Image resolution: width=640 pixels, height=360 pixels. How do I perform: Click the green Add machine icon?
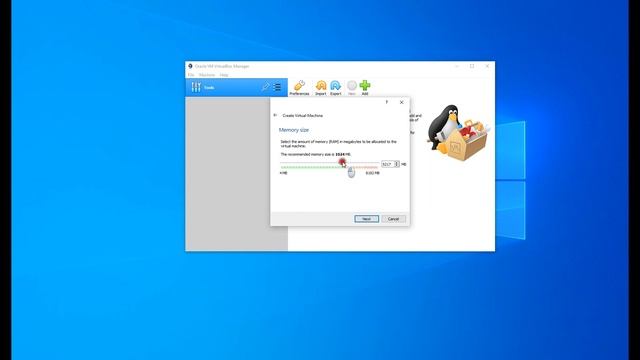click(365, 88)
